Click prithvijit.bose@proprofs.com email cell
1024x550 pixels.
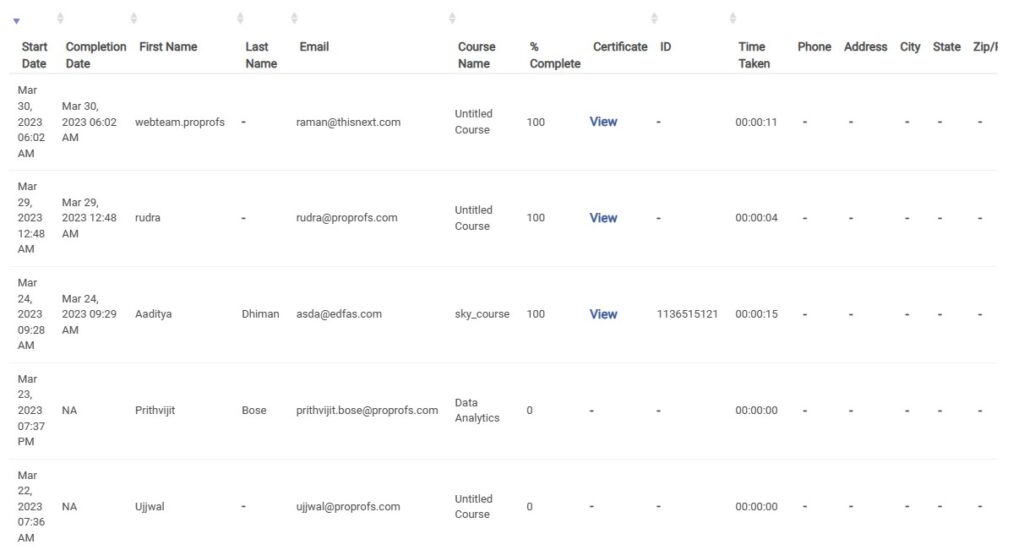click(x=367, y=410)
